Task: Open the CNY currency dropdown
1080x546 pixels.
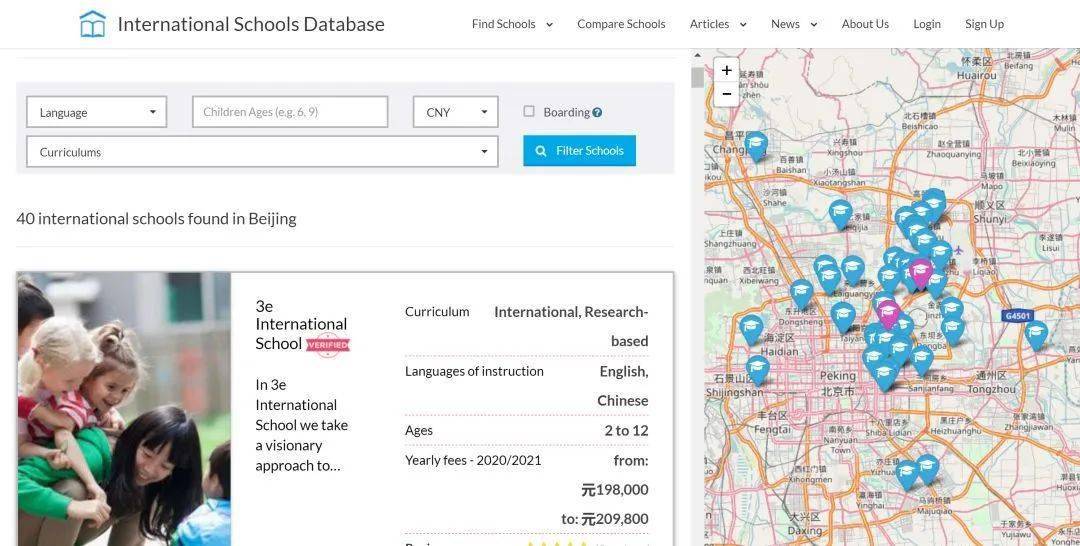Action: tap(455, 112)
